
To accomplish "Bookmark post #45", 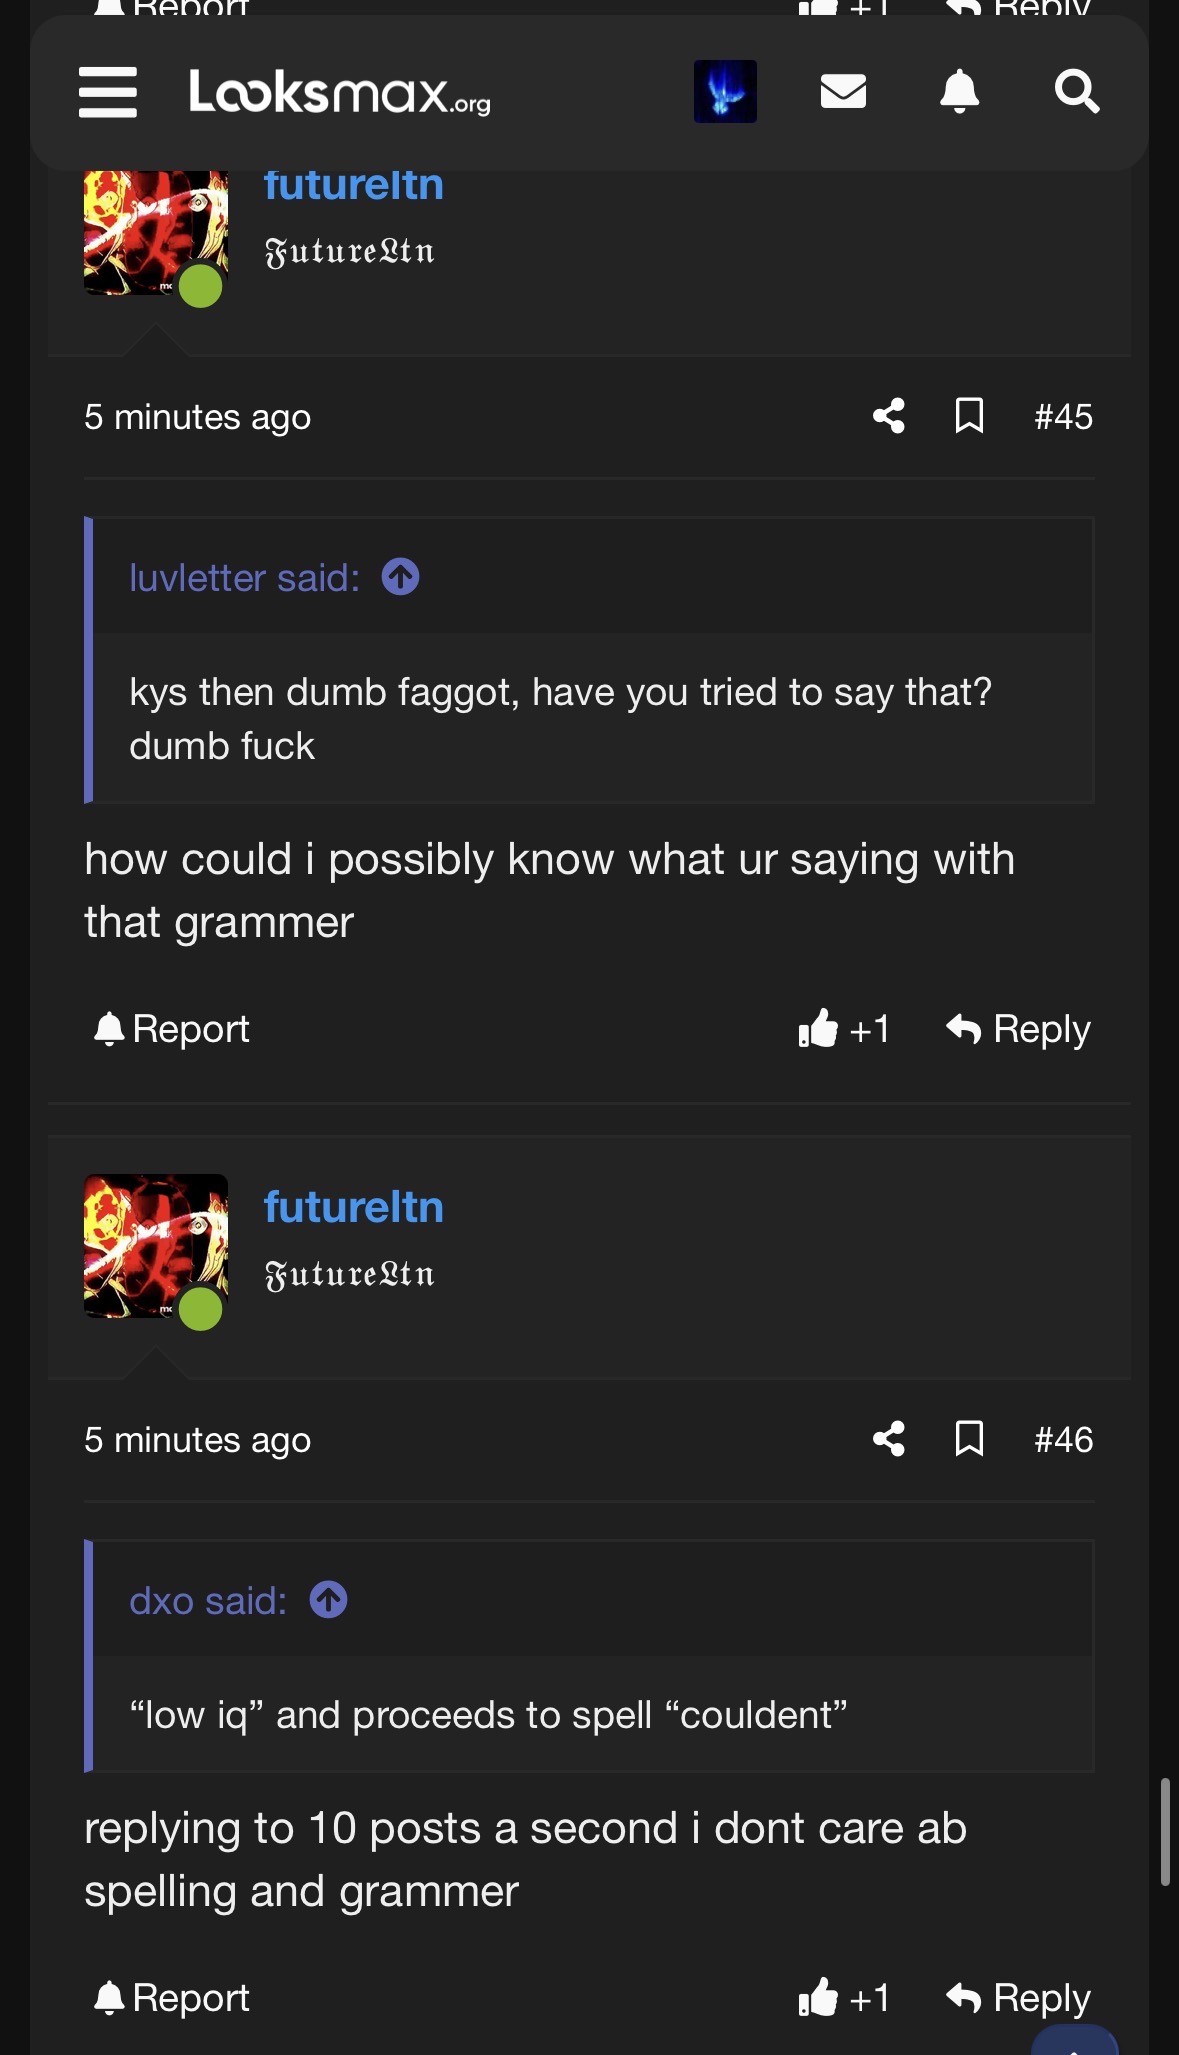I will 969,416.
